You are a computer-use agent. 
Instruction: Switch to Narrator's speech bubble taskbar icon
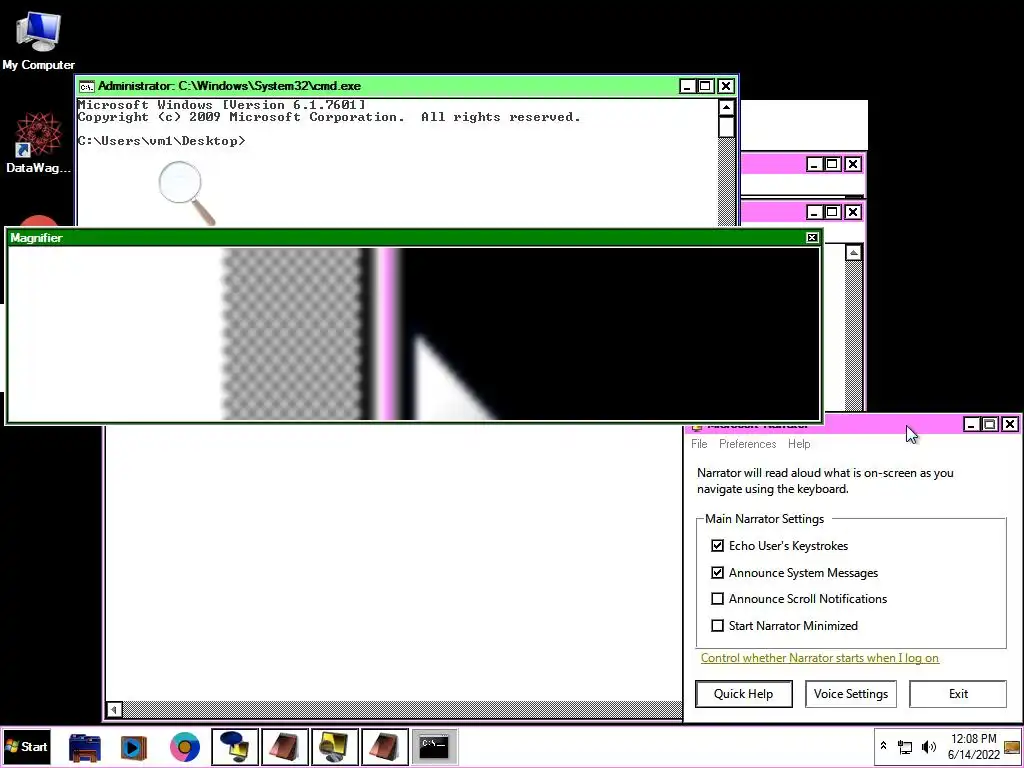[235, 747]
